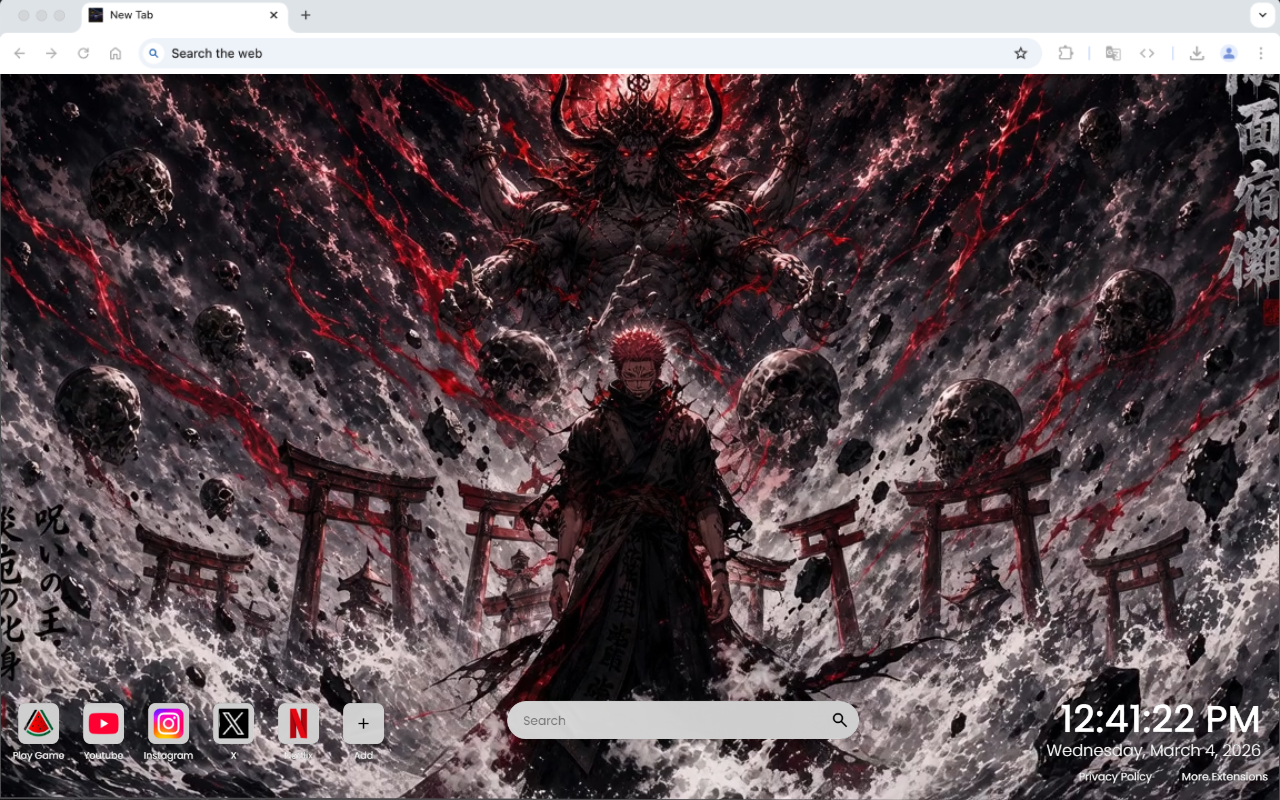
Task: Open the X shortcut icon
Action: (233, 723)
